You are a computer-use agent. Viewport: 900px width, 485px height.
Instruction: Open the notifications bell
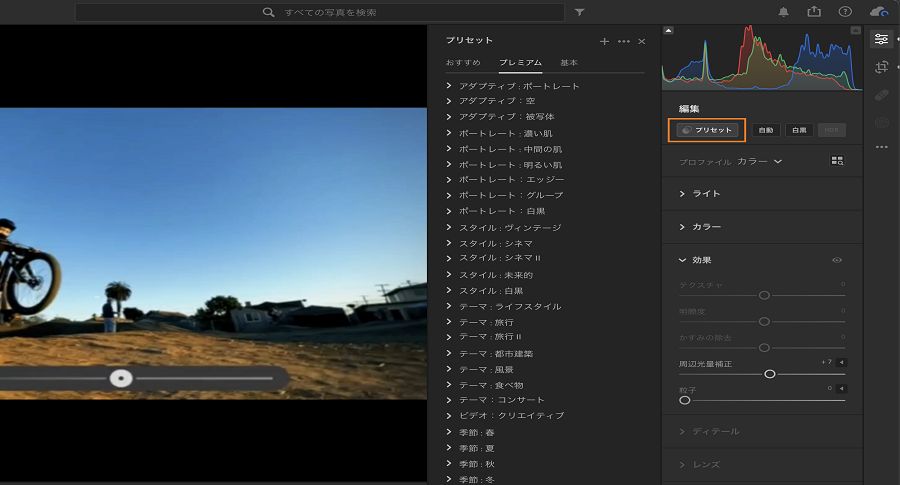tap(783, 12)
